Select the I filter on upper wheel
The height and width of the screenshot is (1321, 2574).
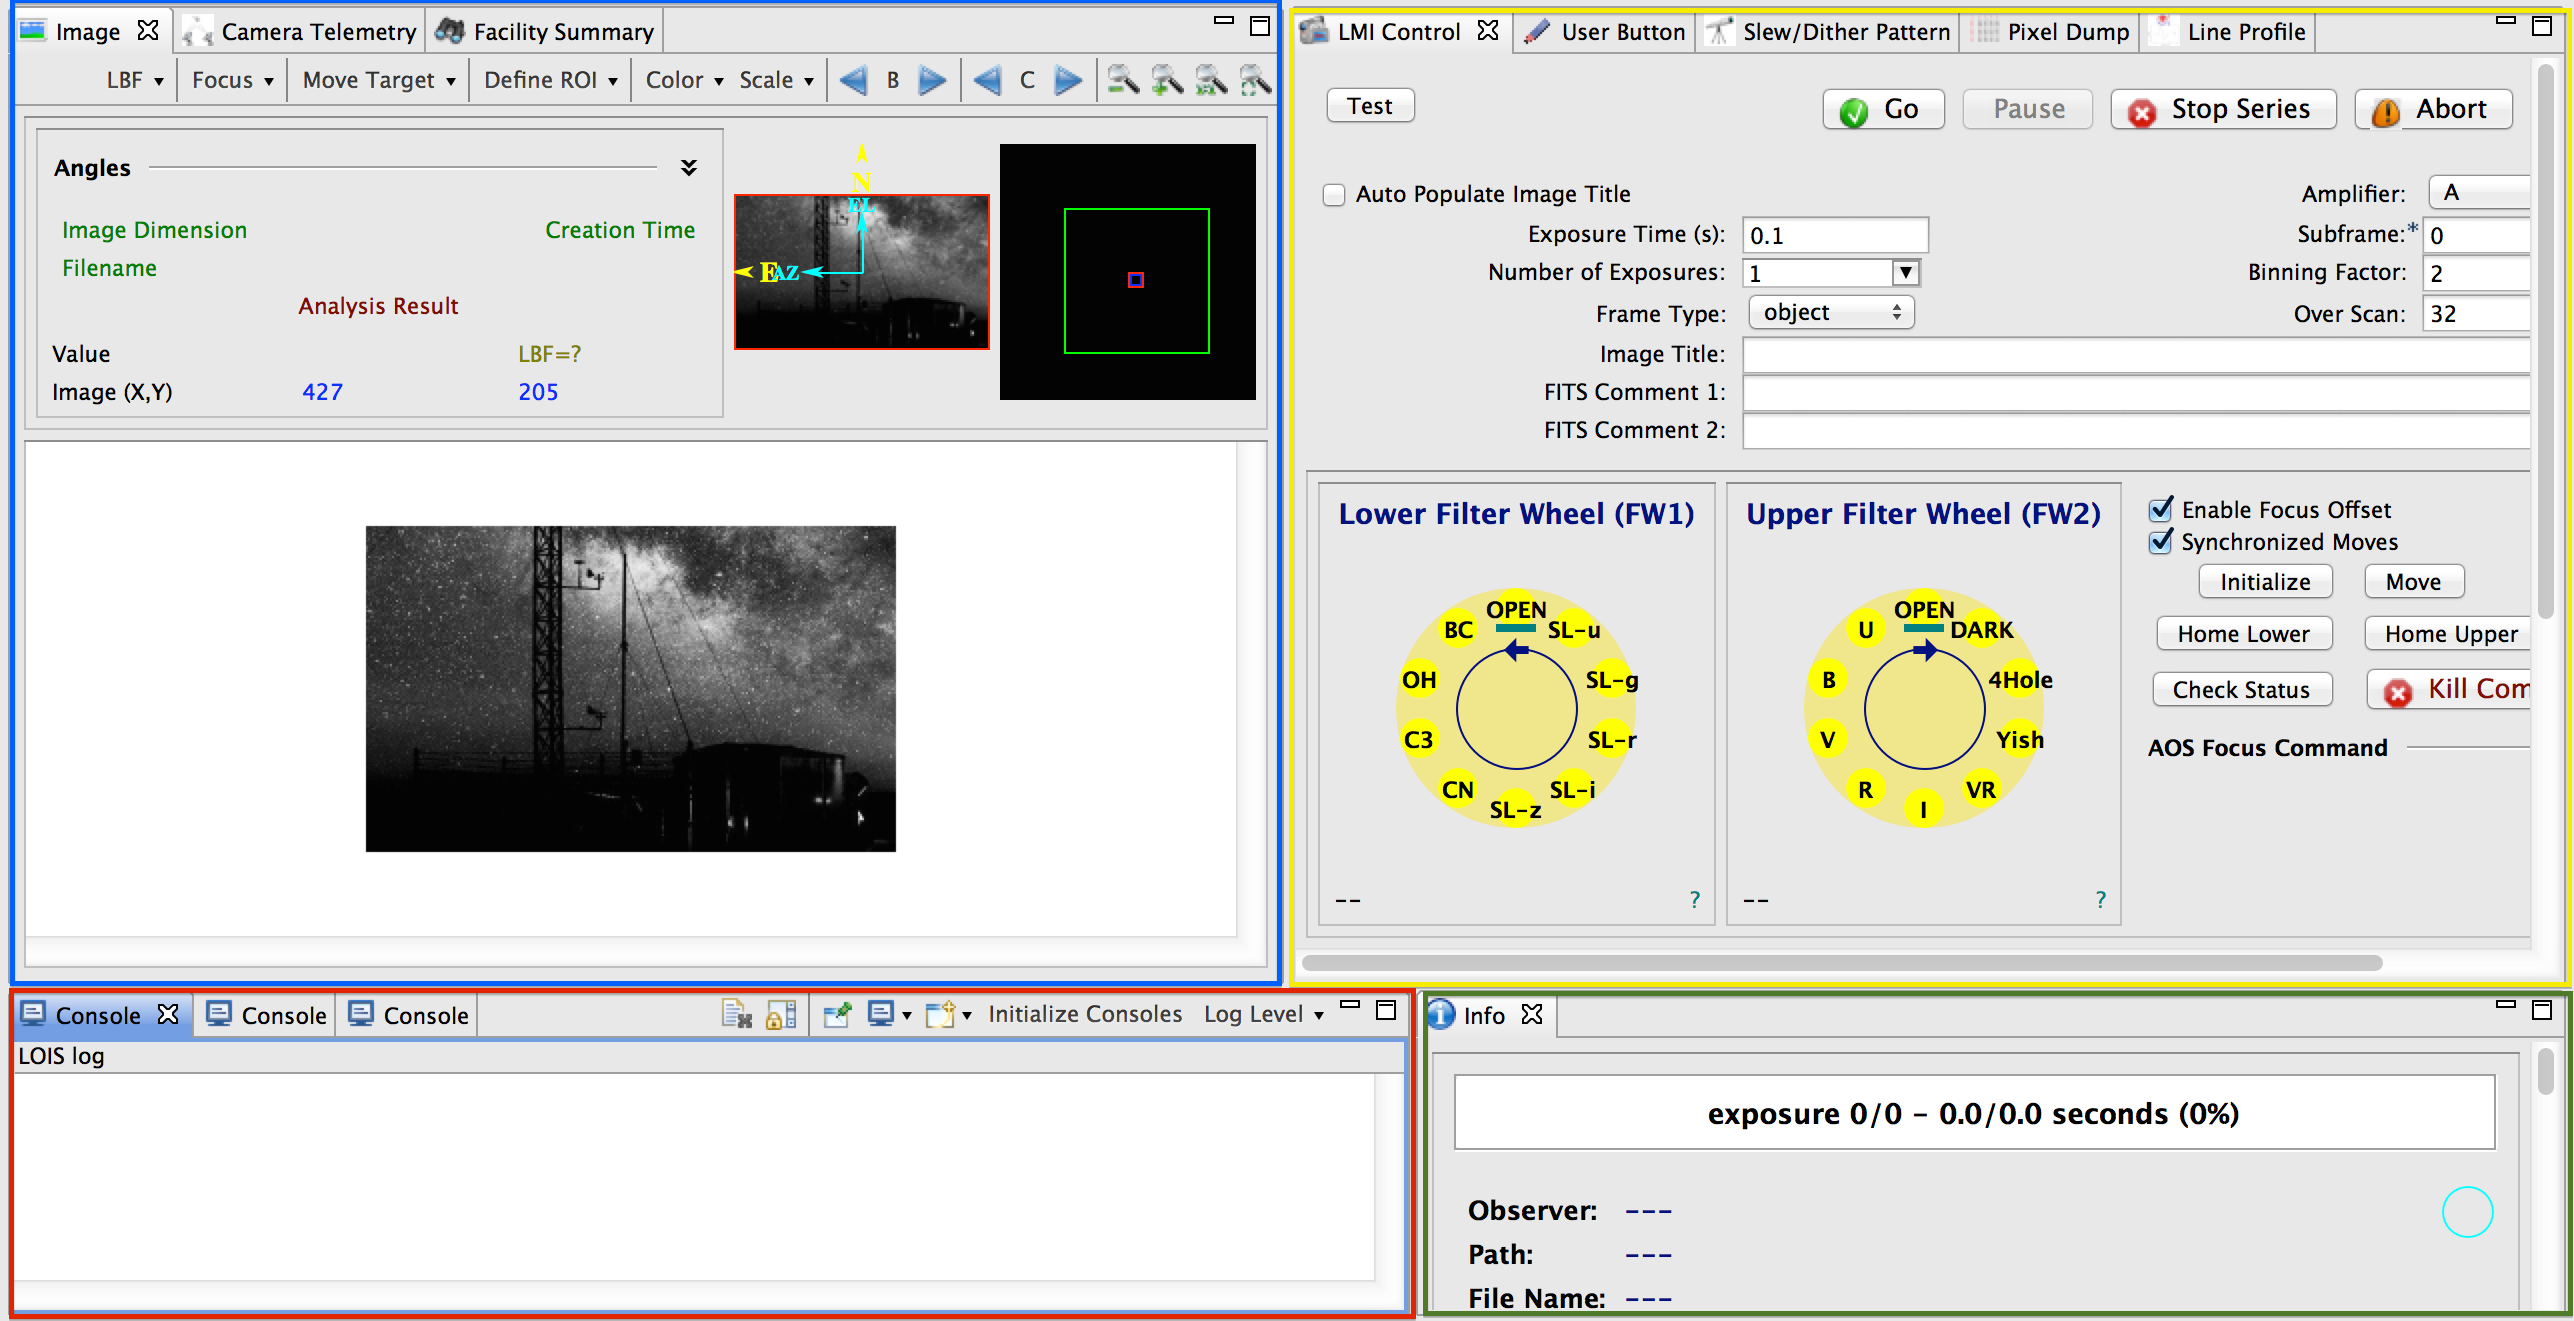[x=1923, y=810]
